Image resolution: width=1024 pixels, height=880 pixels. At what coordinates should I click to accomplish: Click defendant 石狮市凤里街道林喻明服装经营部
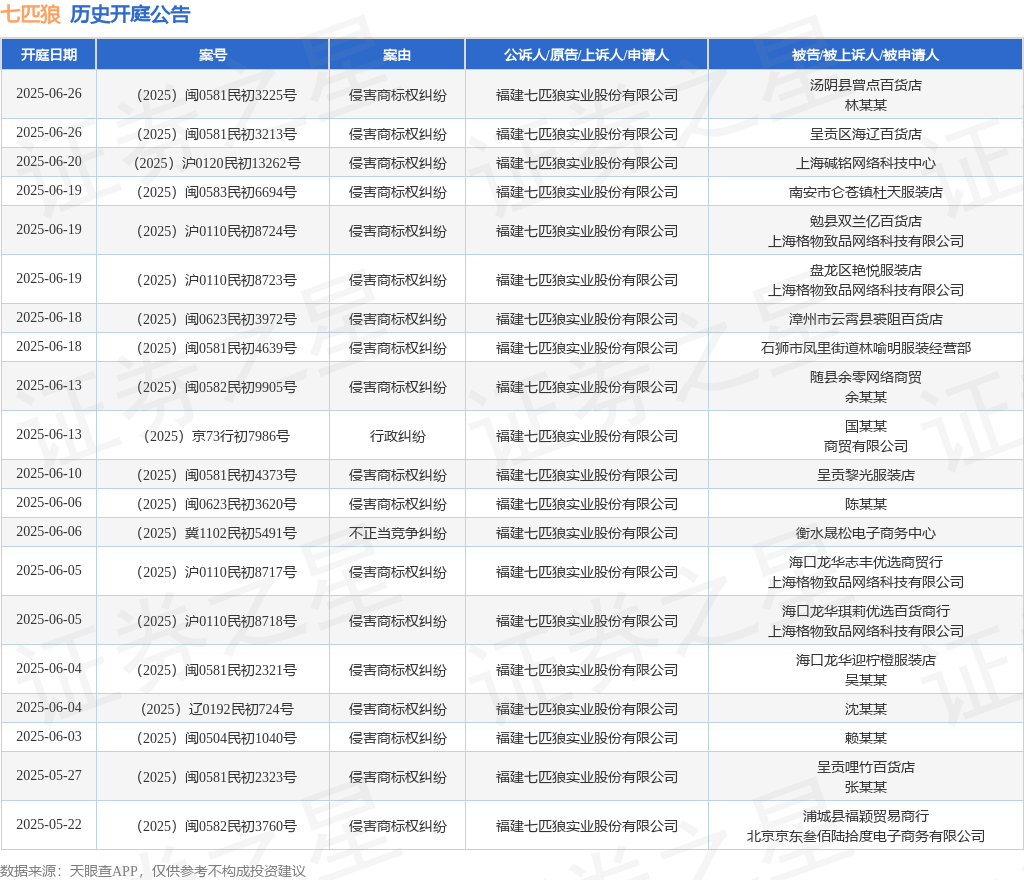(x=866, y=349)
